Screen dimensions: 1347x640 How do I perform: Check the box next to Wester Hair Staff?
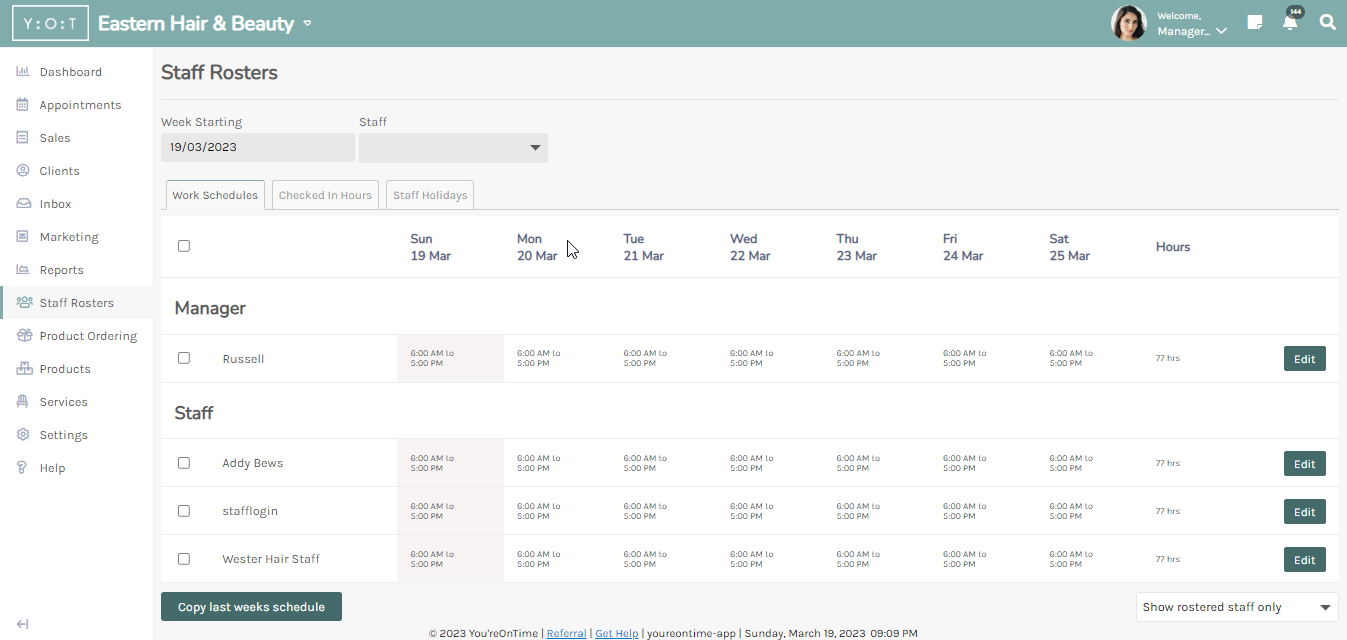(184, 559)
